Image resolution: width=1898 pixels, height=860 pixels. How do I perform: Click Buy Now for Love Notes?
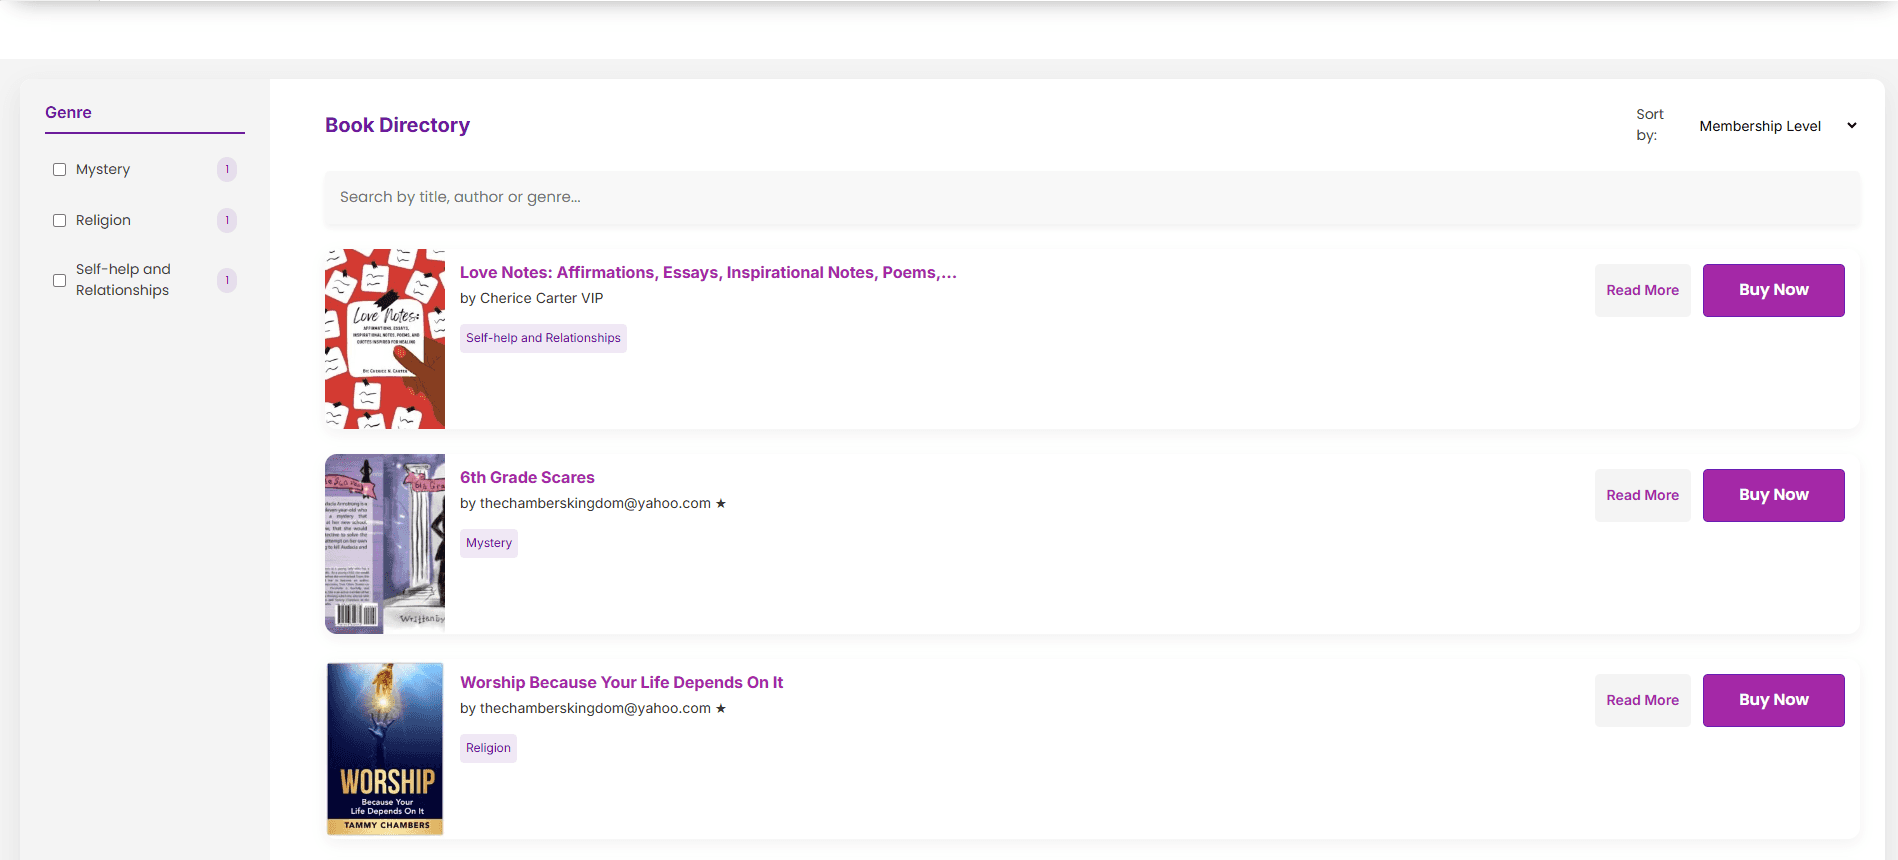[x=1773, y=290]
